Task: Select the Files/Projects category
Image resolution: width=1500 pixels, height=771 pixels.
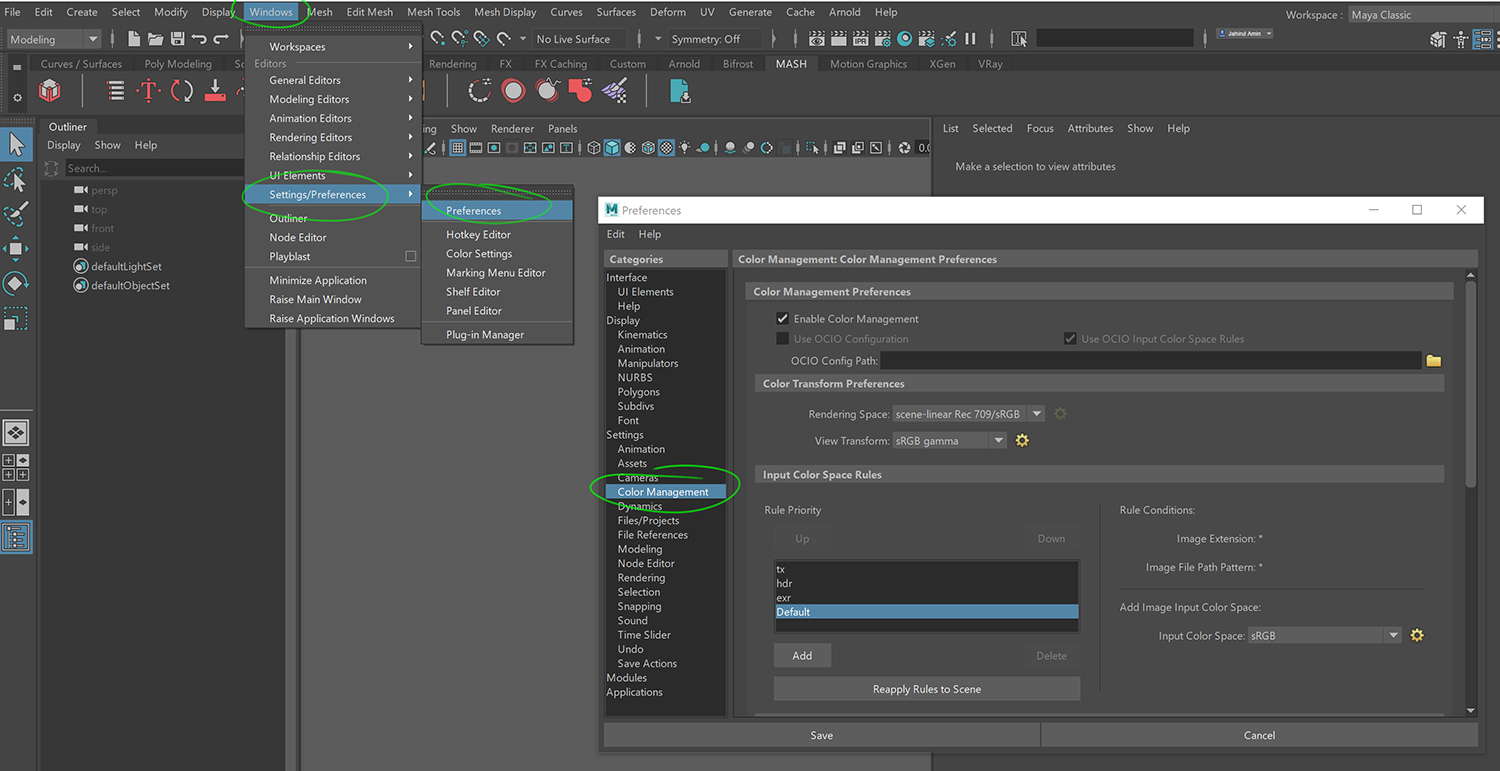Action: 648,521
